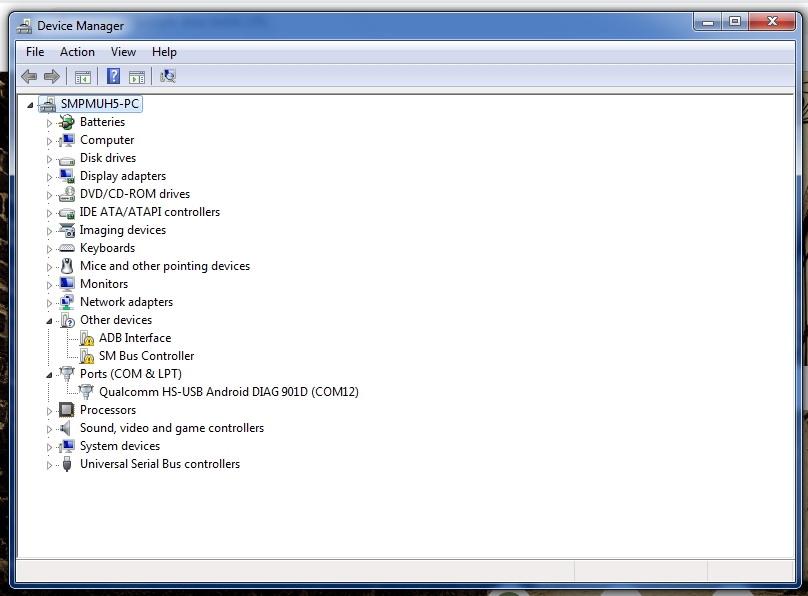Open the Action menu
This screenshot has height=596, width=808.
click(x=77, y=51)
